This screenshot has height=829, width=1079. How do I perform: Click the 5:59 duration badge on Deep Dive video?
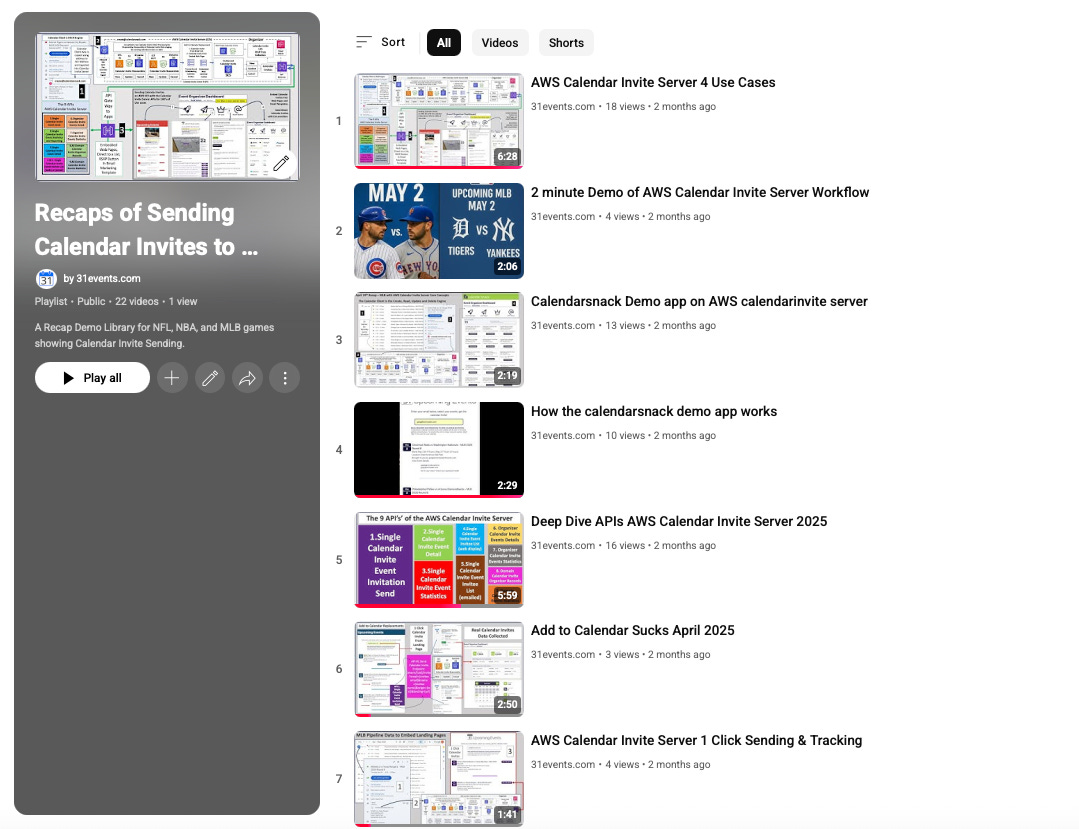point(507,595)
